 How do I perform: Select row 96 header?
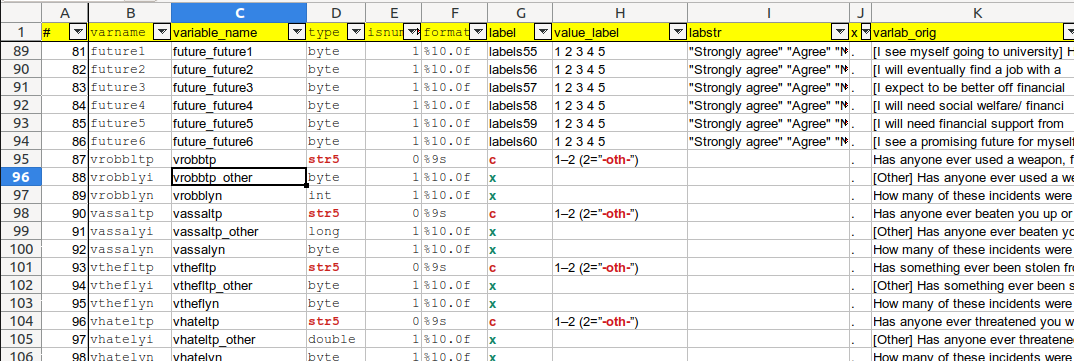point(20,177)
